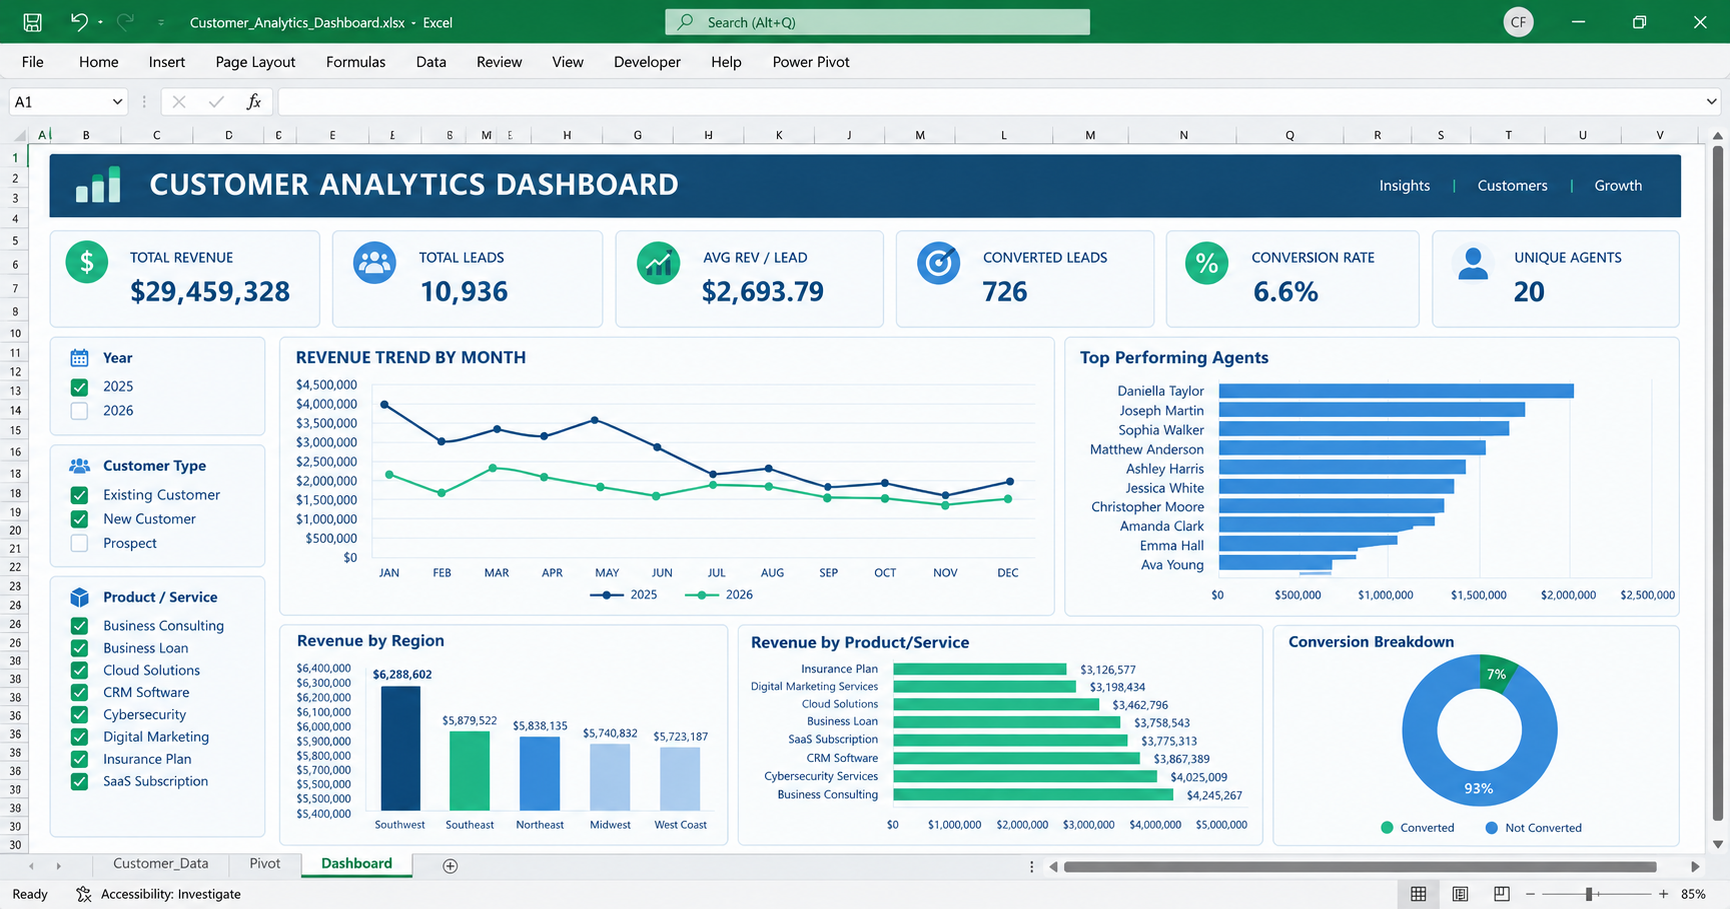Click the horizontal scrollbar thumb
The width and height of the screenshot is (1730, 909).
(x=1360, y=867)
